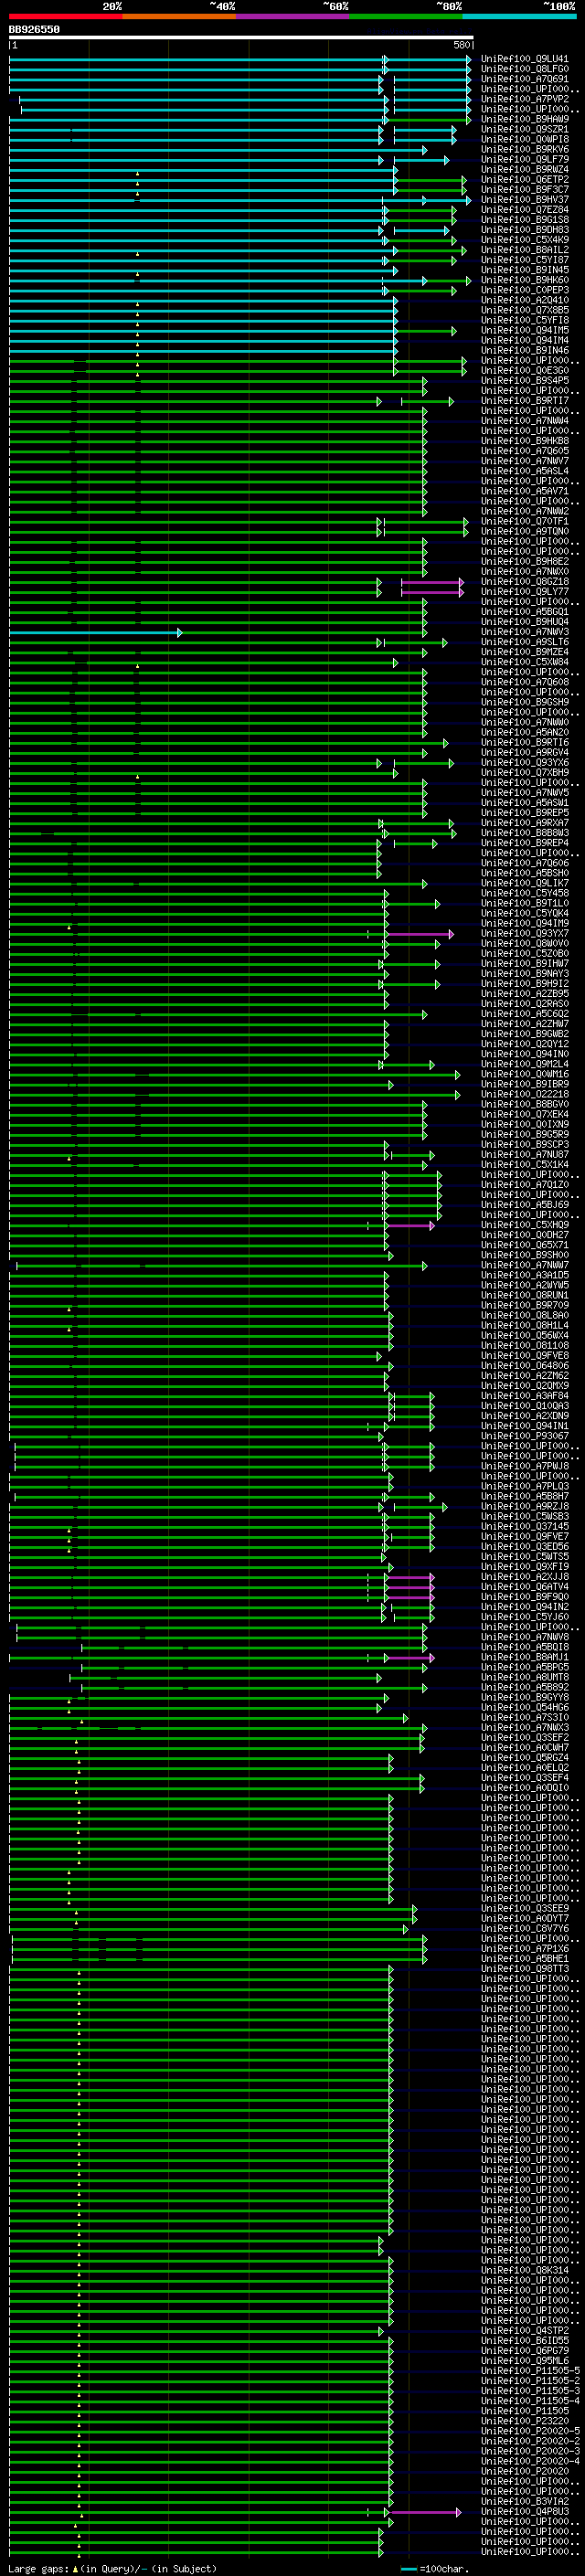The image size is (585, 2576).
Task: Select hit UniRef100_B9DH83
Action: [x=525, y=230]
